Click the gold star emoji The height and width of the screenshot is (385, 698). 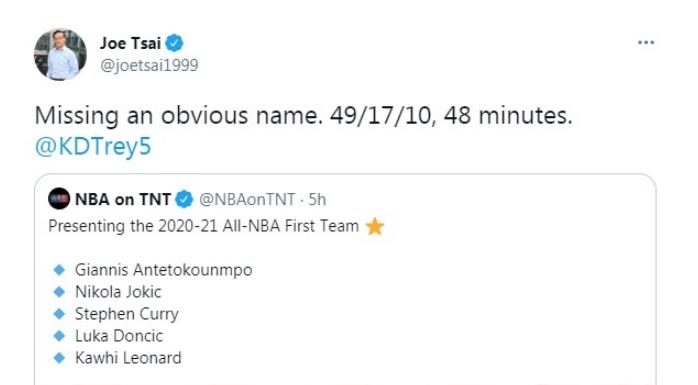(x=374, y=227)
